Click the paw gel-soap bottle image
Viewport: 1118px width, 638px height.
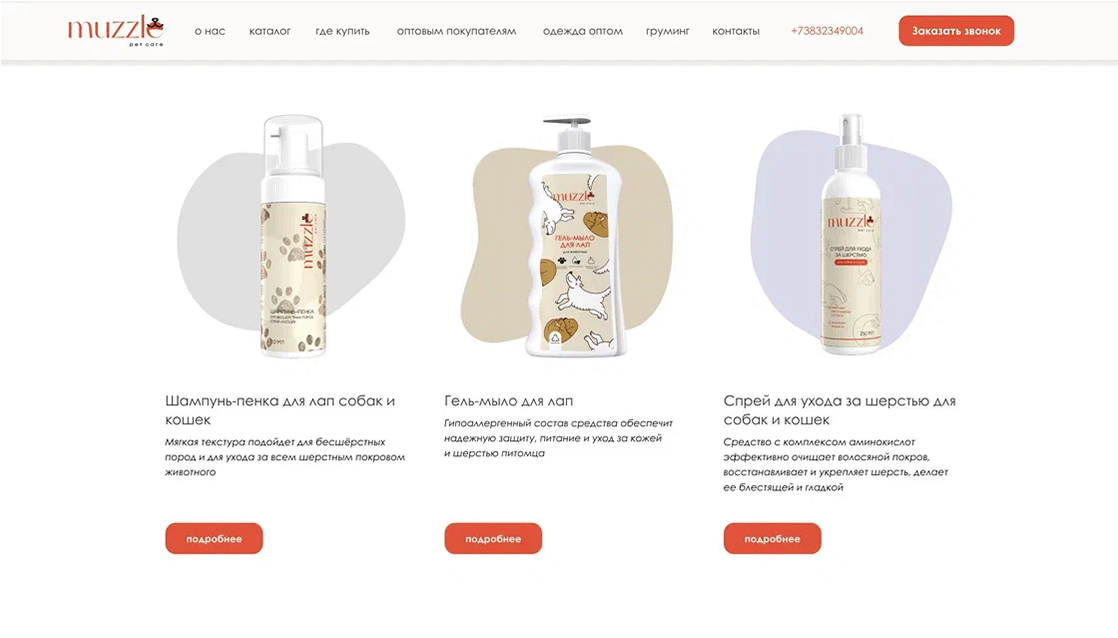[576, 237]
